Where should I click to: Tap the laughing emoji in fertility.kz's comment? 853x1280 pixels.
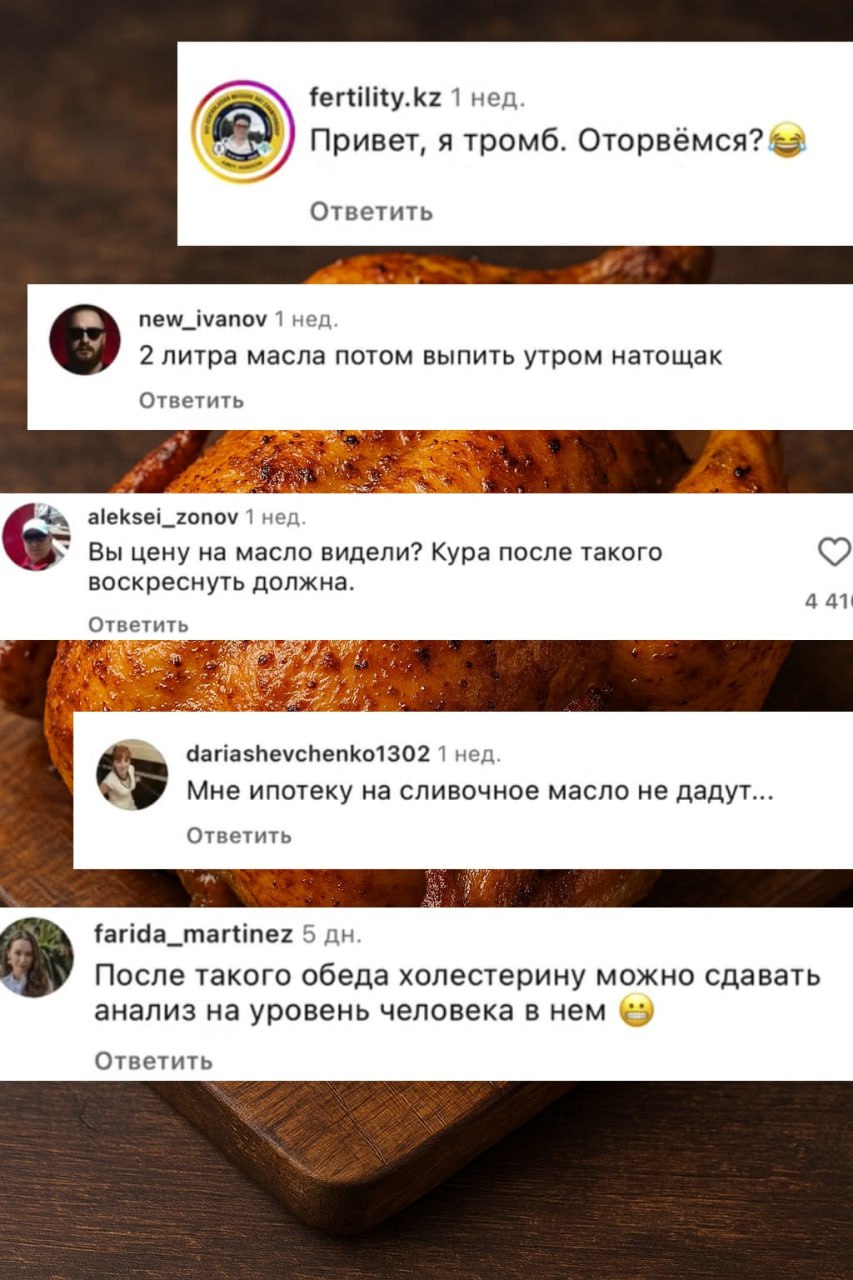click(x=787, y=140)
